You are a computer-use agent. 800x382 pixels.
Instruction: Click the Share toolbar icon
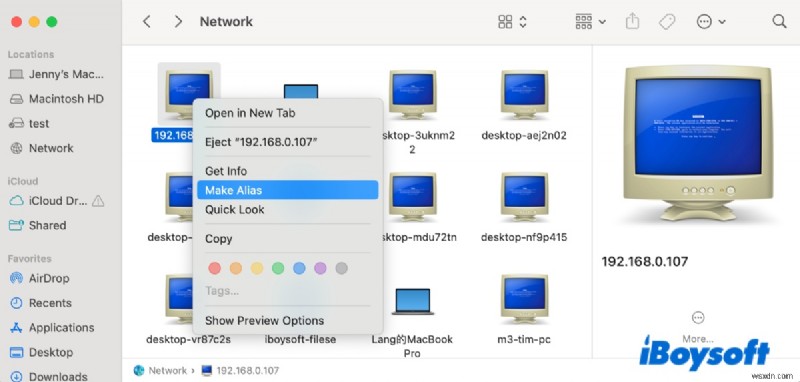tap(632, 21)
